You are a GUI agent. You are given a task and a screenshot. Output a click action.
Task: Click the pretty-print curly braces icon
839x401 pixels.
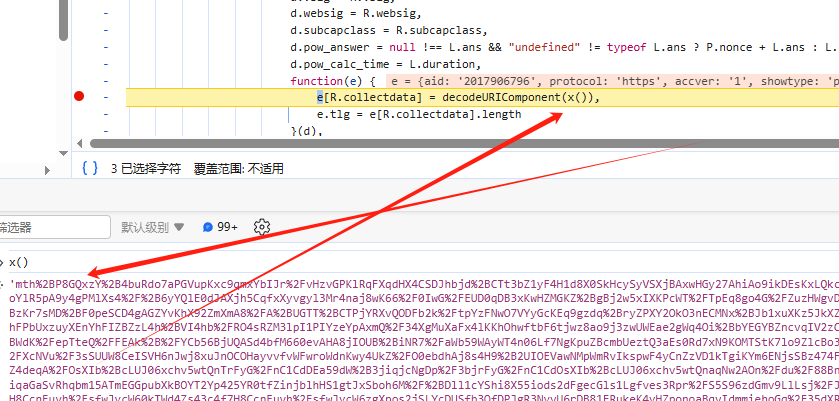pyautogui.click(x=90, y=169)
